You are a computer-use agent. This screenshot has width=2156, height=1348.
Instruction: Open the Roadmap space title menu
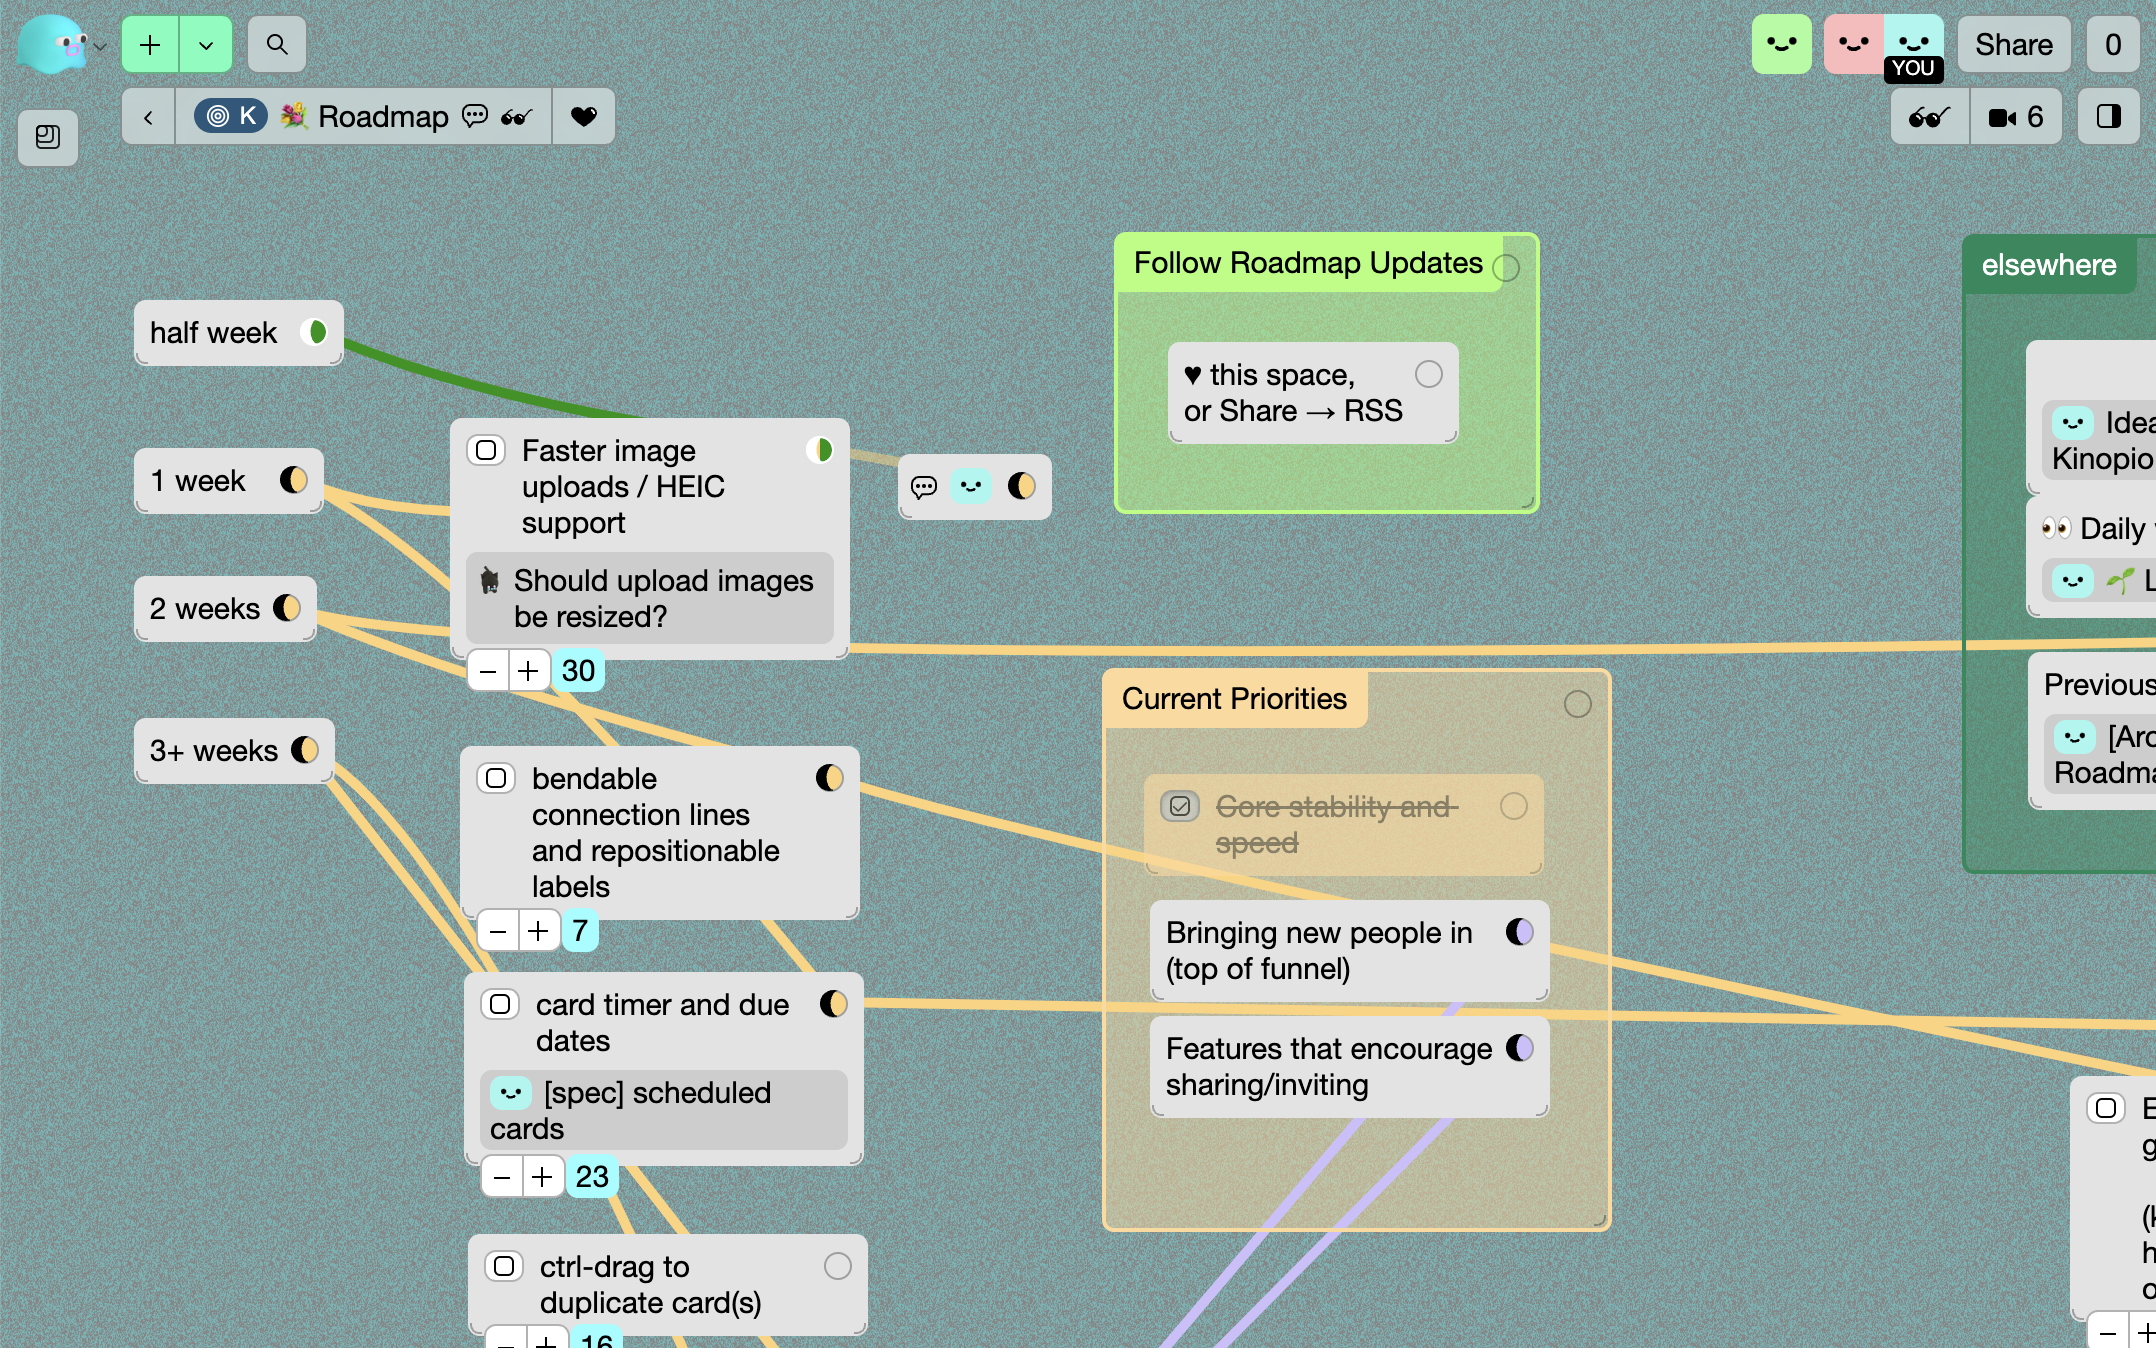tap(383, 117)
